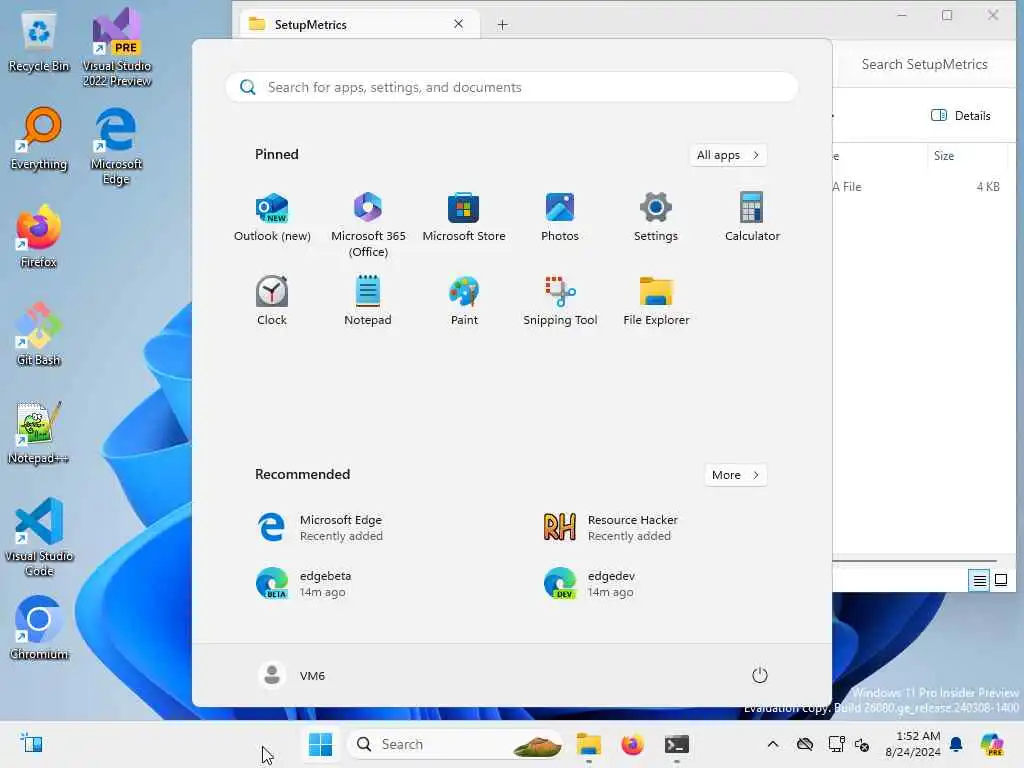Open File Explorer from the taskbar
Viewport: 1024px width, 768px height.
tap(588, 744)
